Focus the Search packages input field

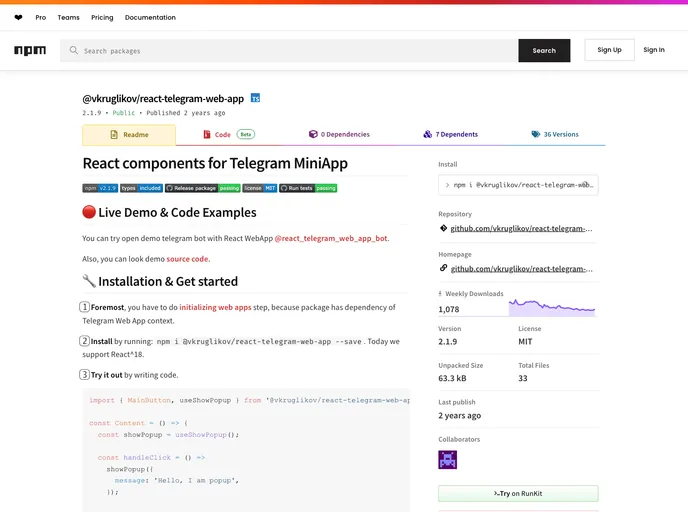[289, 50]
